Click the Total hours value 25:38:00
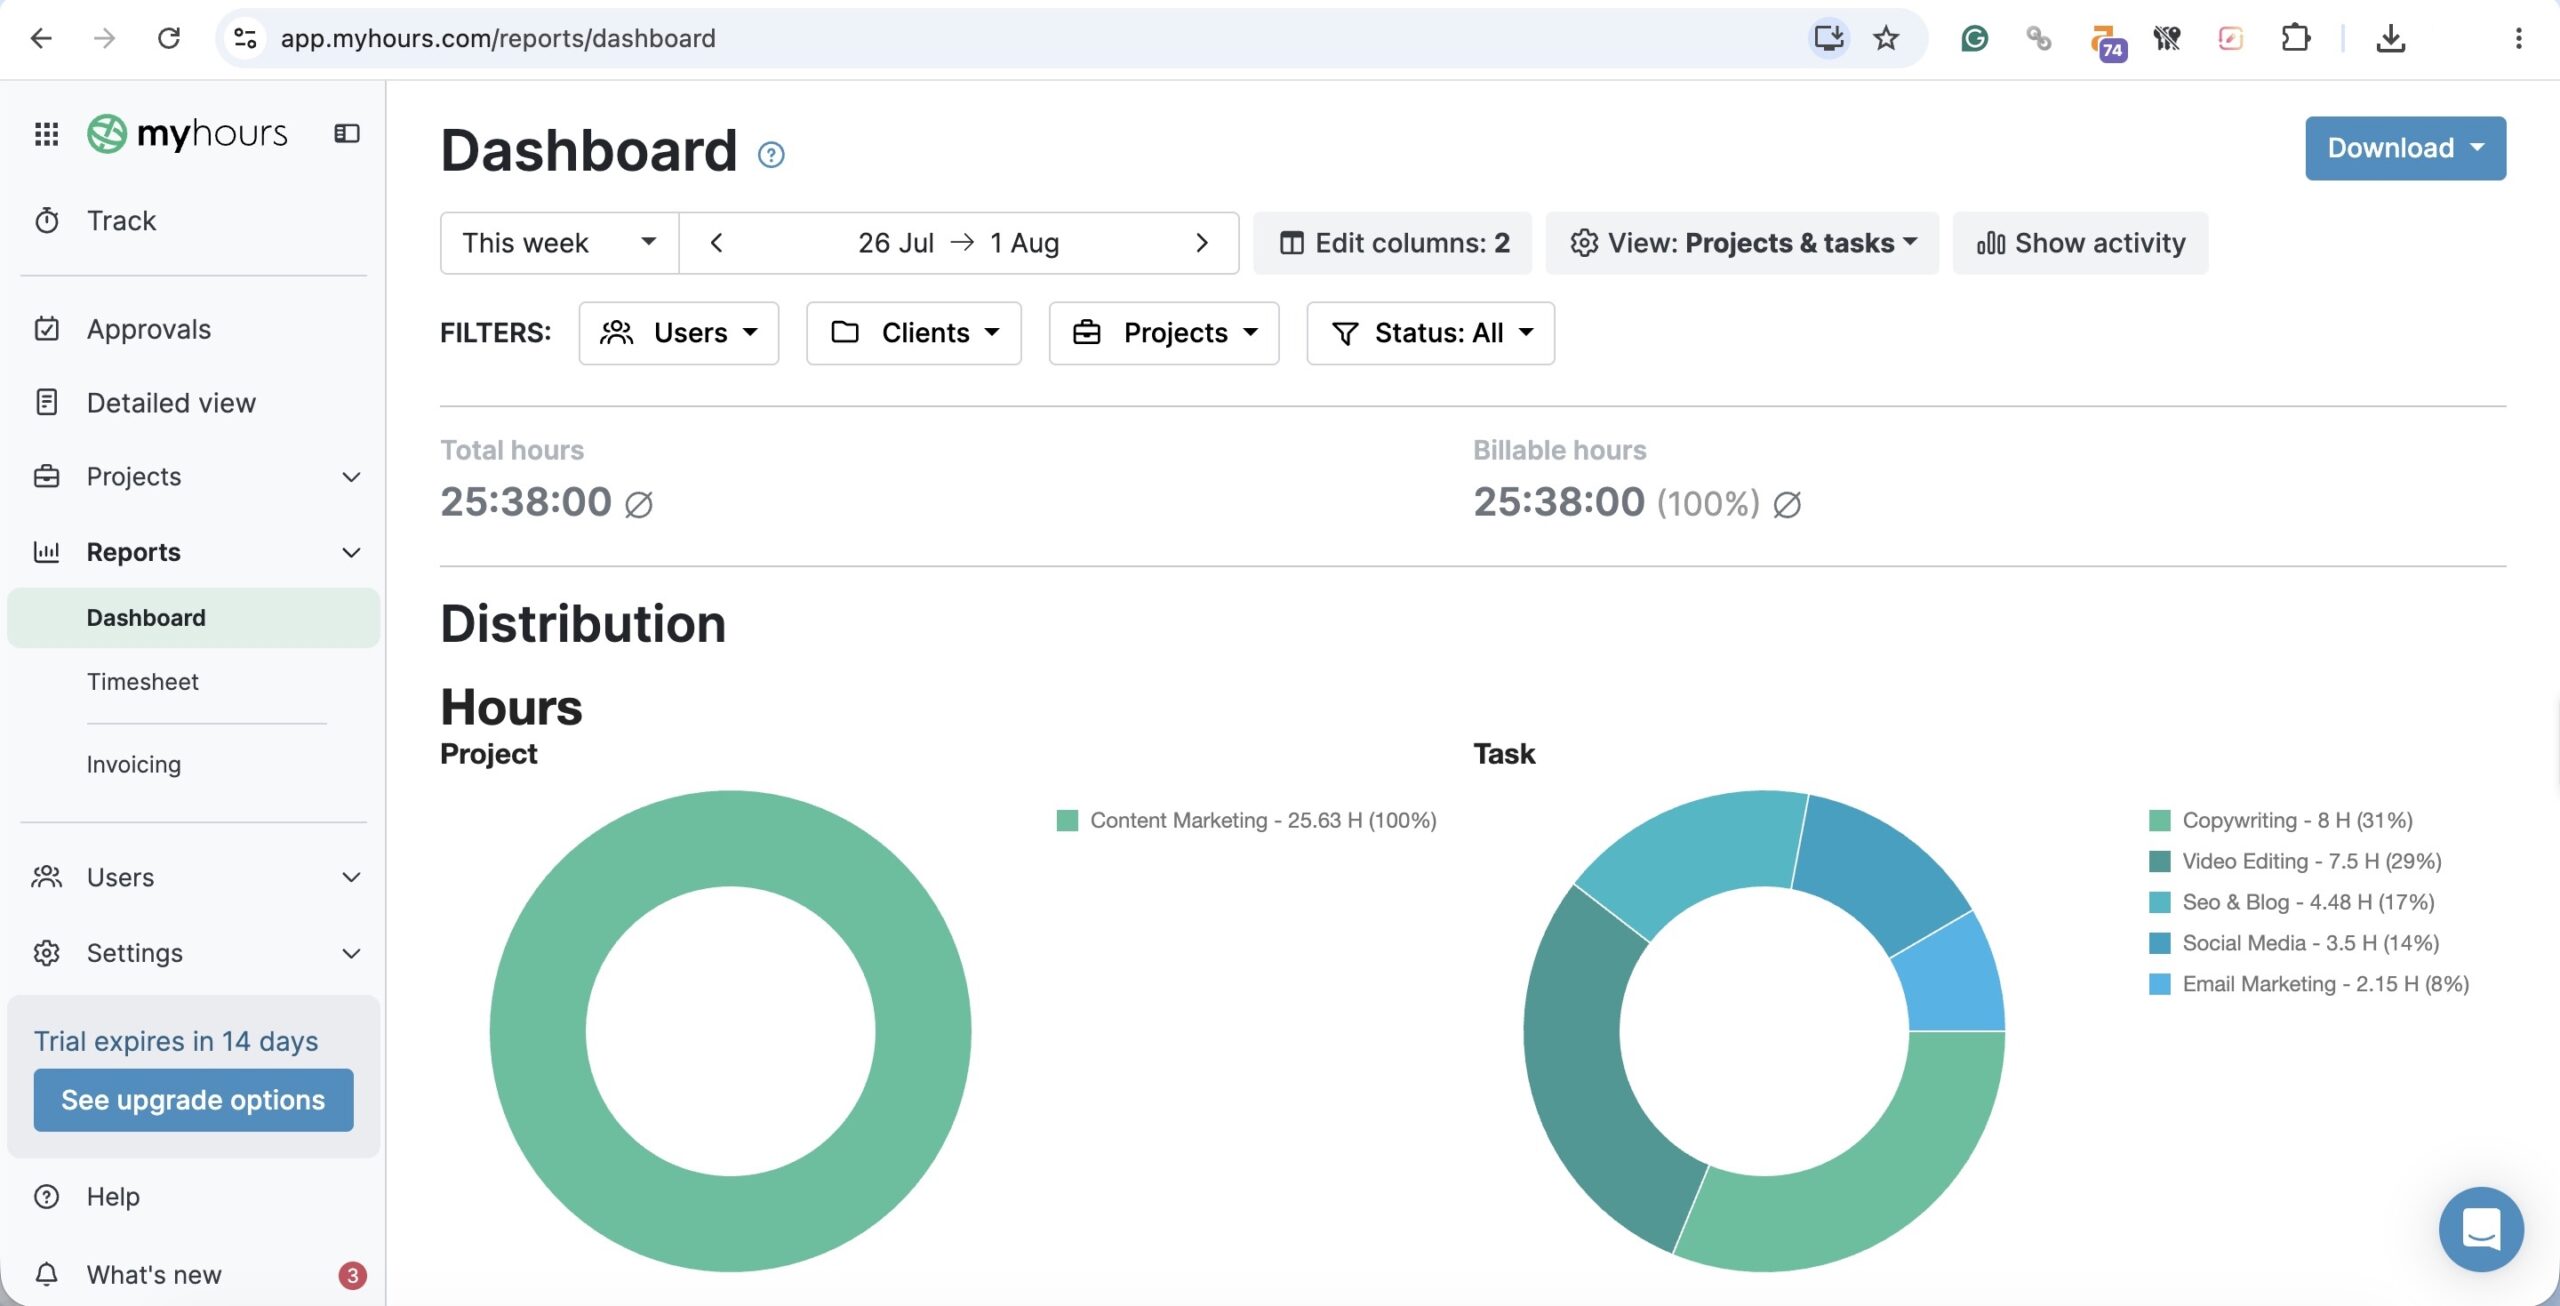 pyautogui.click(x=526, y=502)
